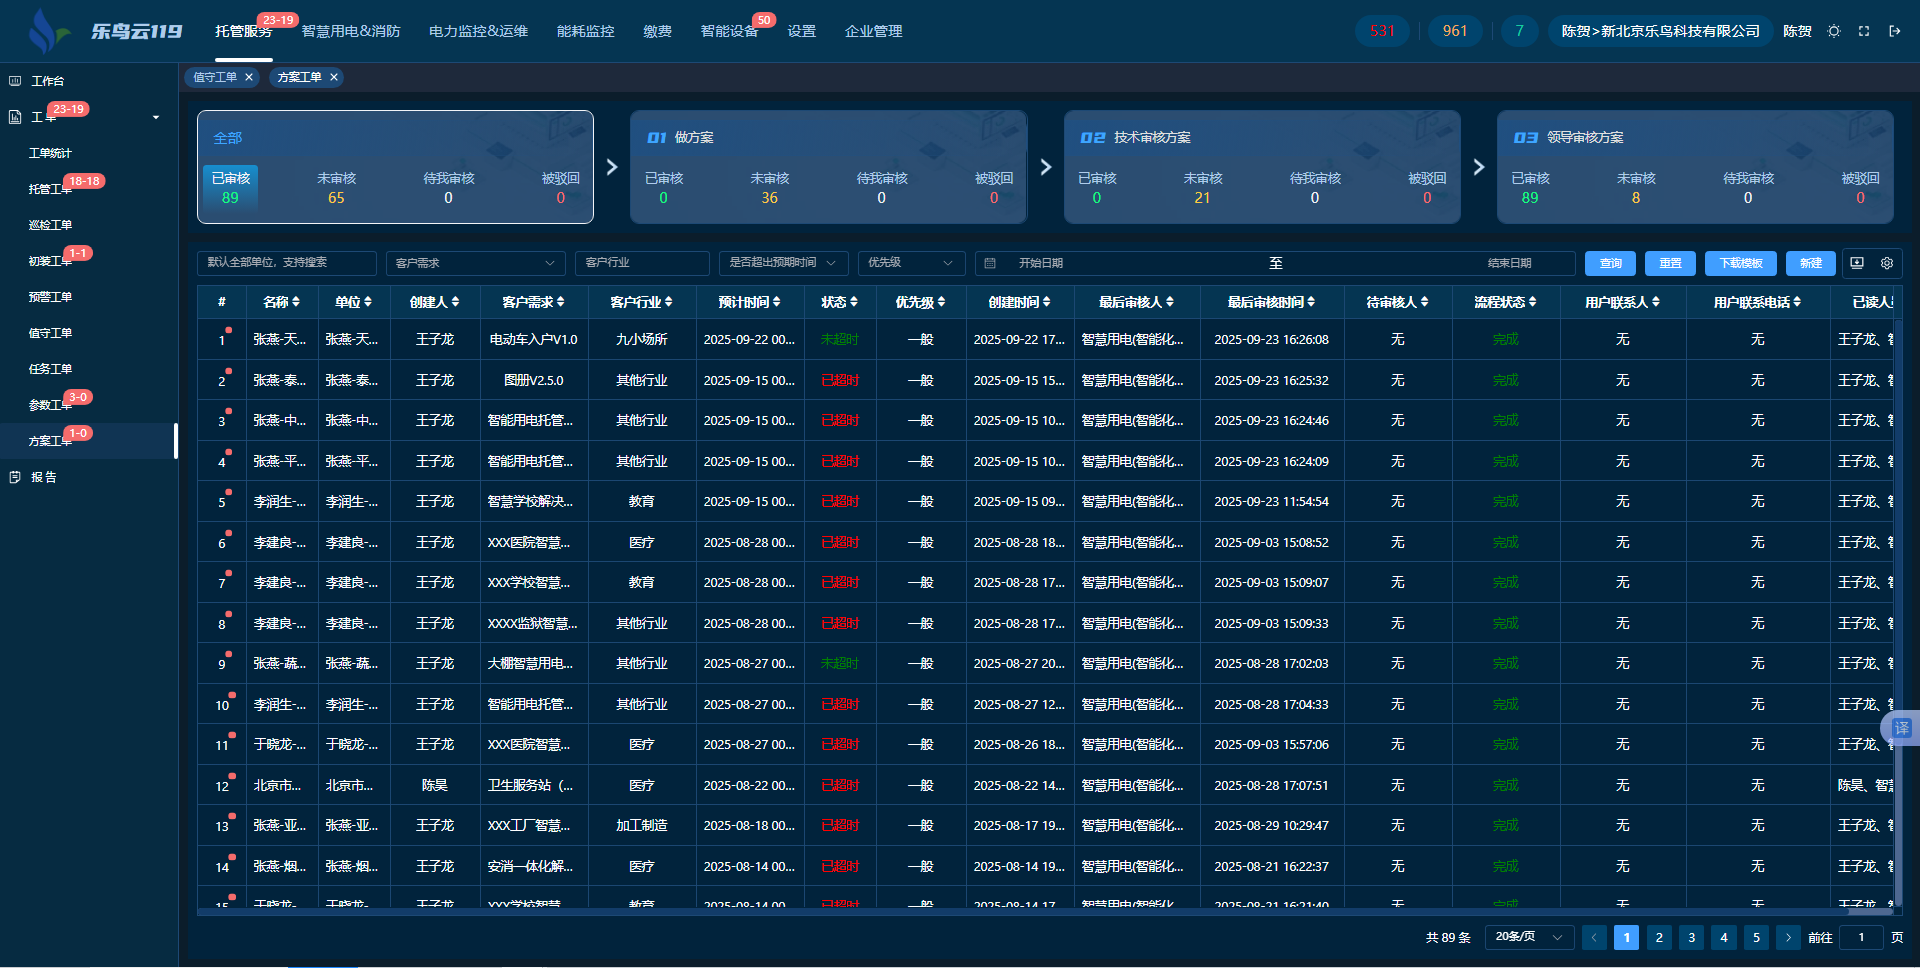1920x968 pixels.
Task: Toggle the light/dark theme sun icon
Action: click(1834, 31)
